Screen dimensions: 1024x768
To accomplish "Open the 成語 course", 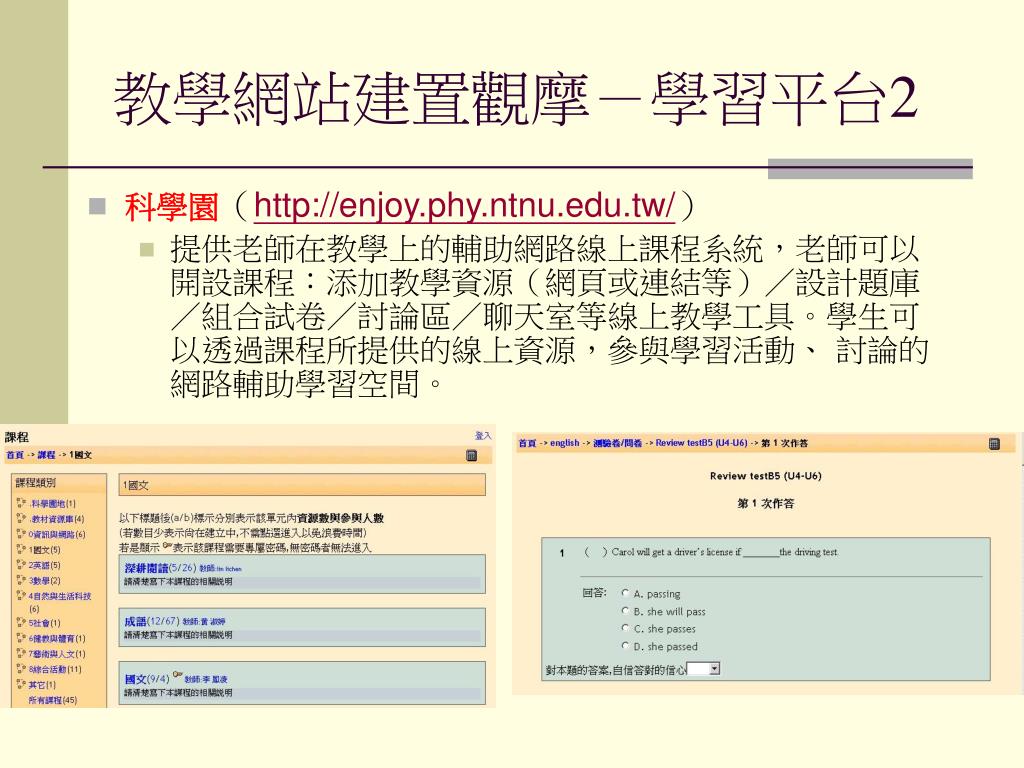I will [x=135, y=621].
